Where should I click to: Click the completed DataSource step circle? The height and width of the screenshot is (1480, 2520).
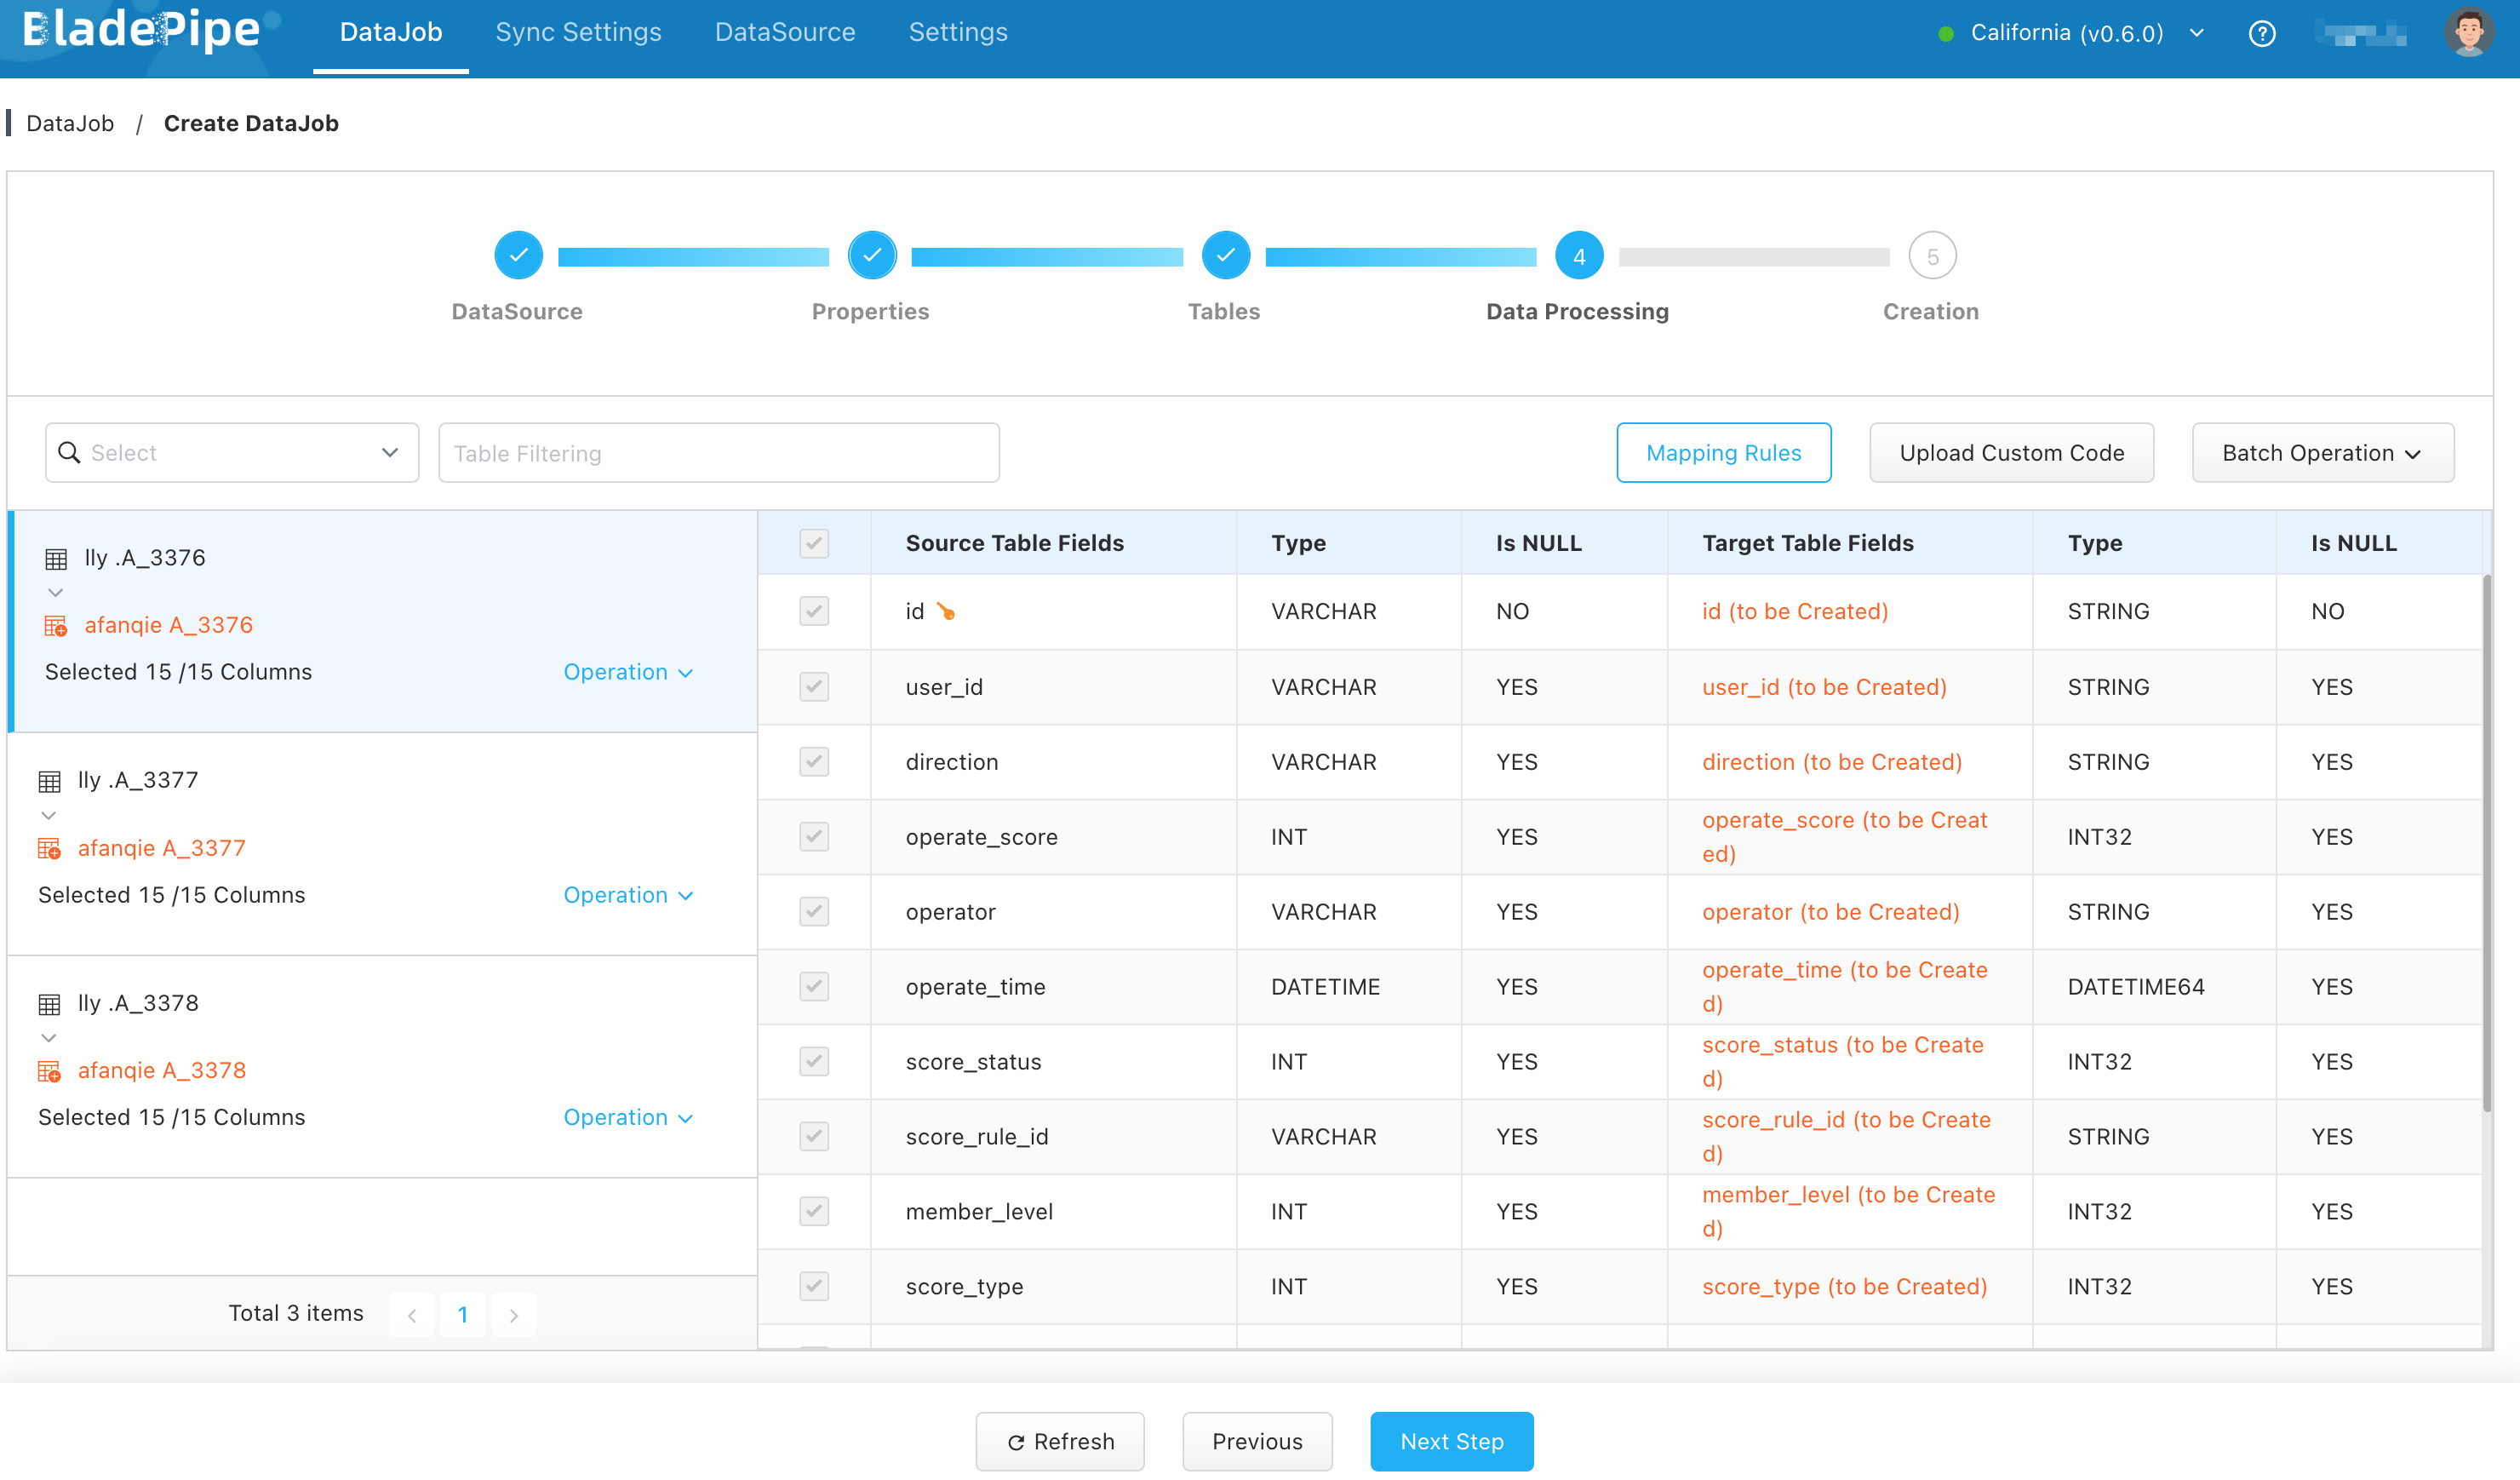coord(518,256)
